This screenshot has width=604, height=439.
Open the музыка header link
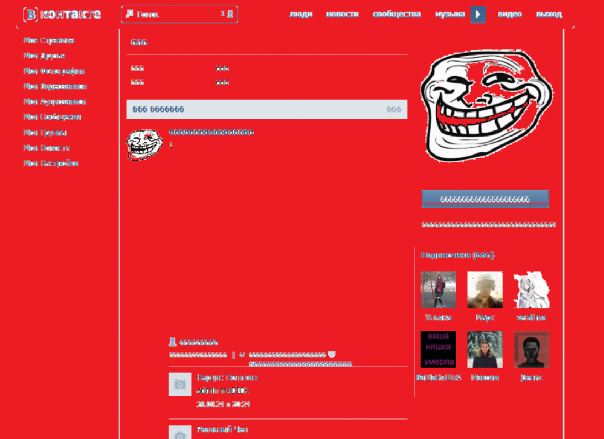pyautogui.click(x=450, y=14)
